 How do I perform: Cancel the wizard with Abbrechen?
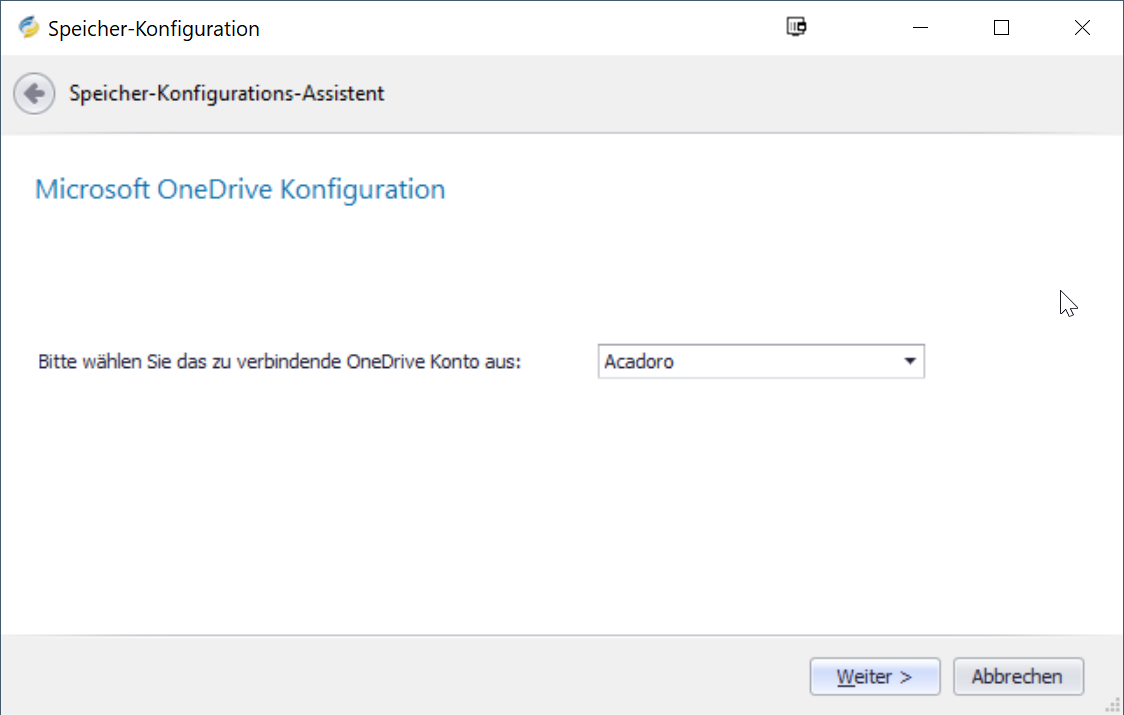1018,677
